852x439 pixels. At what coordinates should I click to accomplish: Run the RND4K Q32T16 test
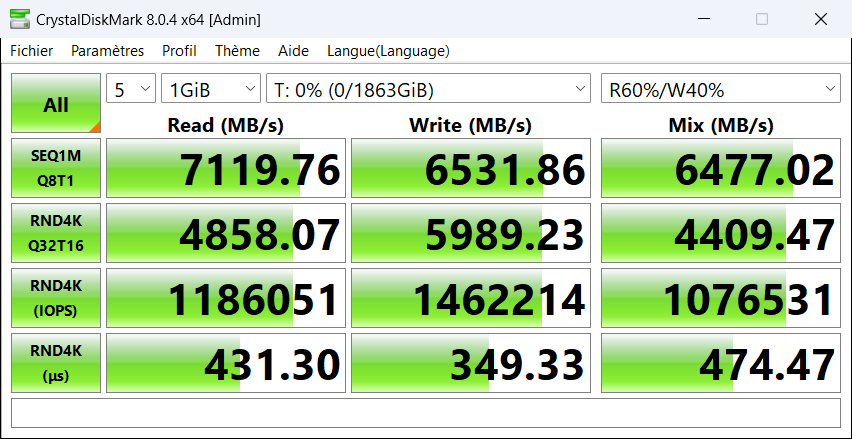pos(56,233)
